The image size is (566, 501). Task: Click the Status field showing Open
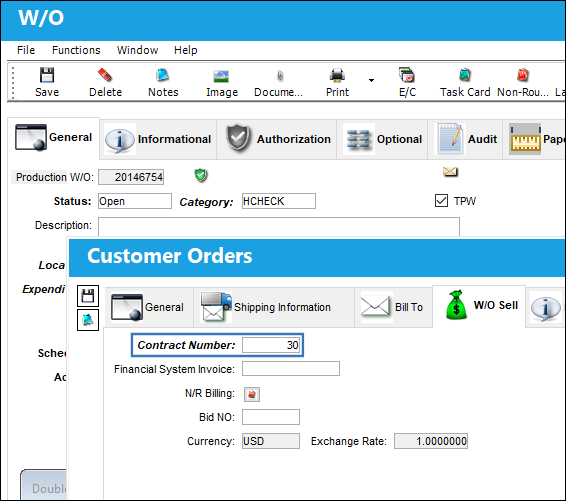tap(135, 201)
